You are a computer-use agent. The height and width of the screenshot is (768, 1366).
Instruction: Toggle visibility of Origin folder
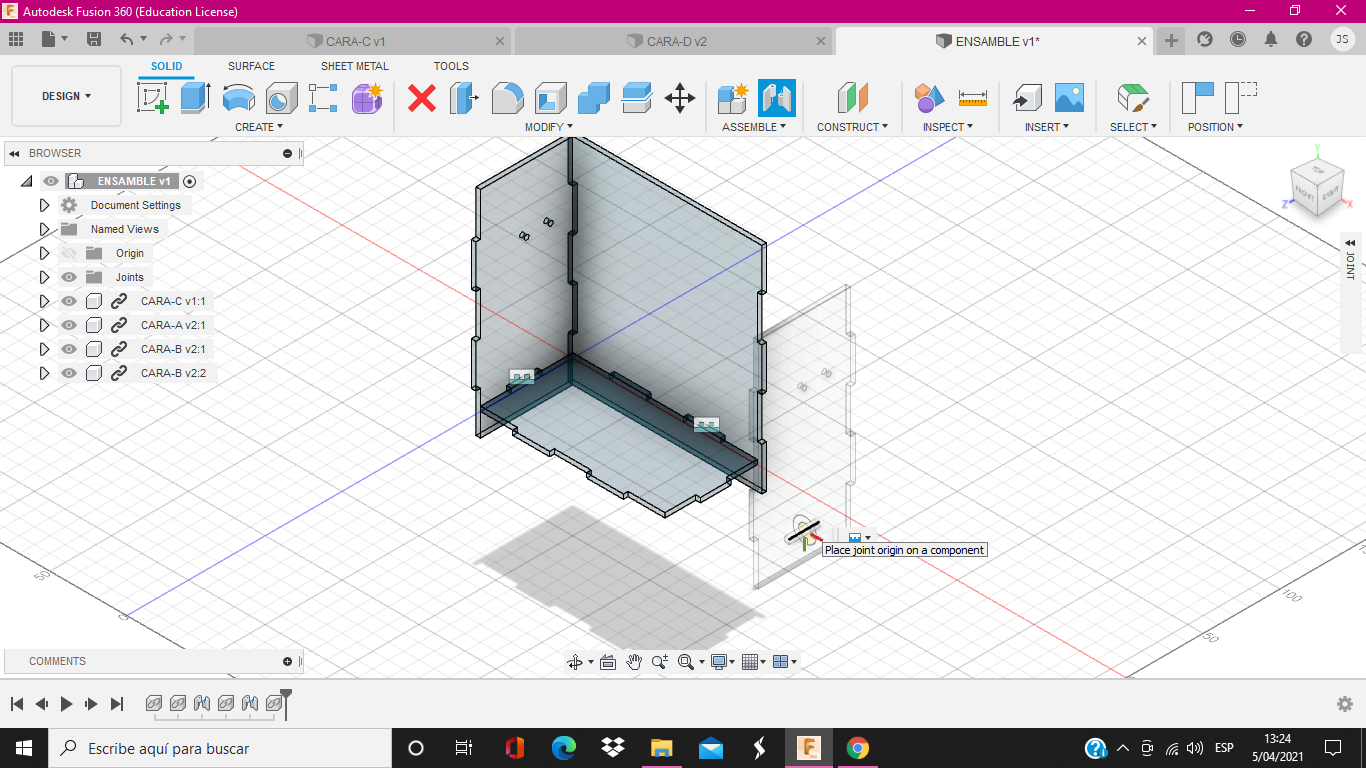[x=69, y=253]
